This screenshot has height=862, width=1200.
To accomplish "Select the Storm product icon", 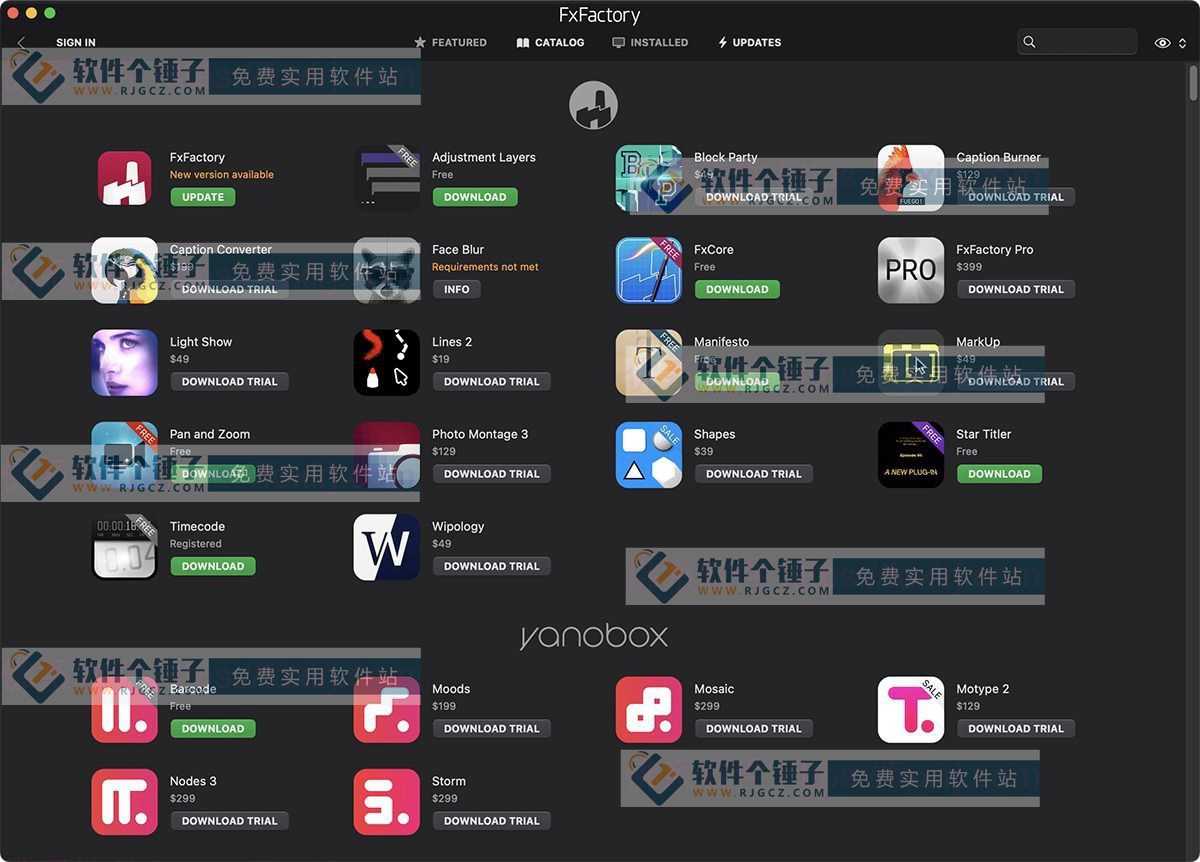I will pyautogui.click(x=387, y=801).
